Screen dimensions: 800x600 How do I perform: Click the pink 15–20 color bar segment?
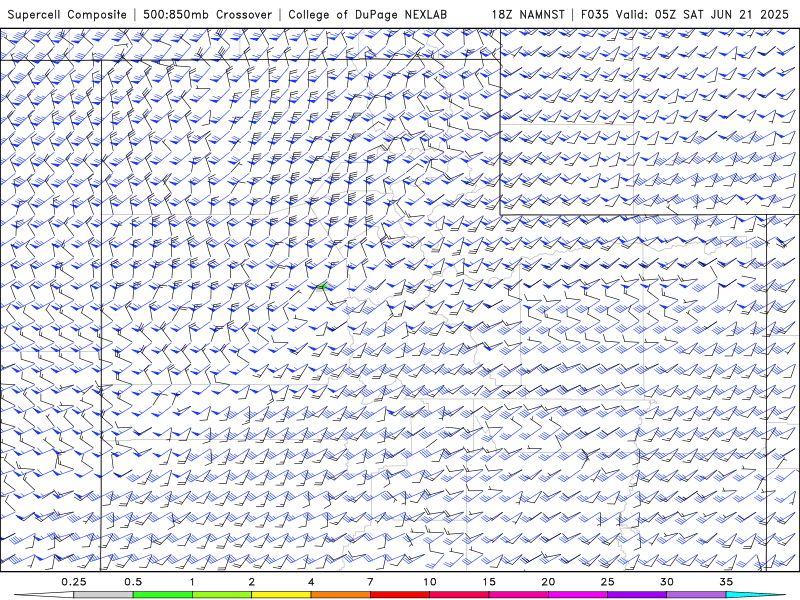518,595
